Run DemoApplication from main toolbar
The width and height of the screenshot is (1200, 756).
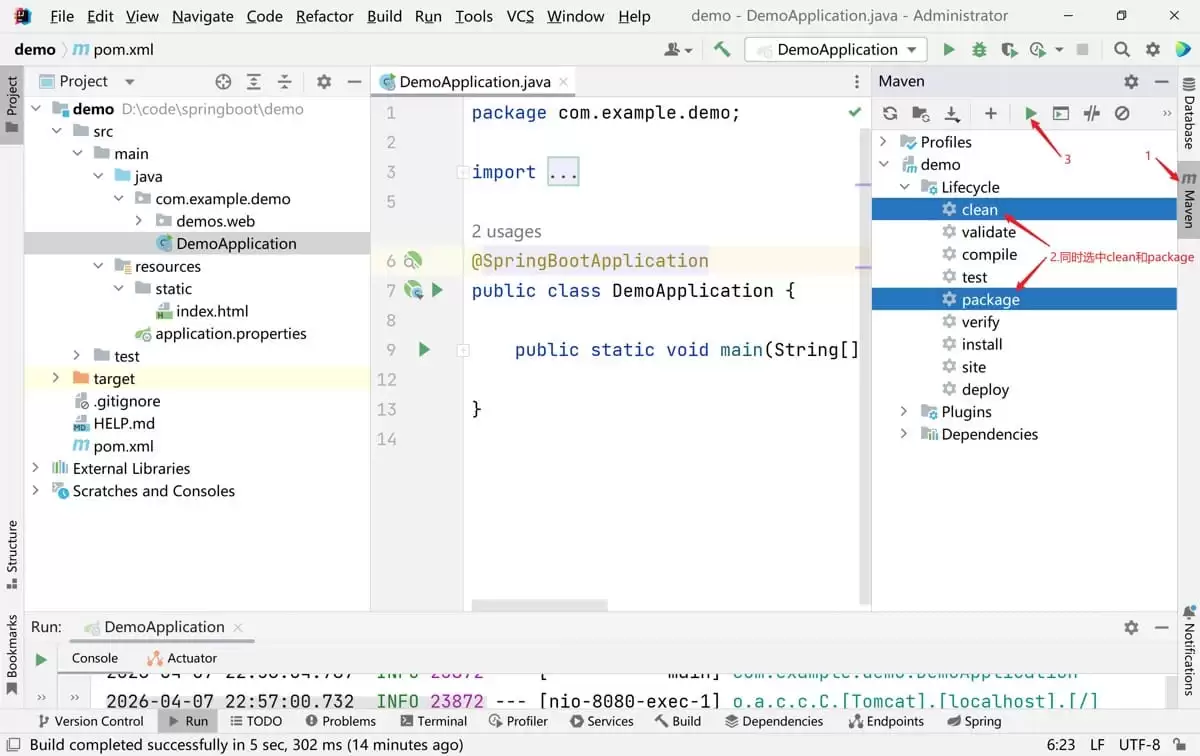[x=949, y=49]
